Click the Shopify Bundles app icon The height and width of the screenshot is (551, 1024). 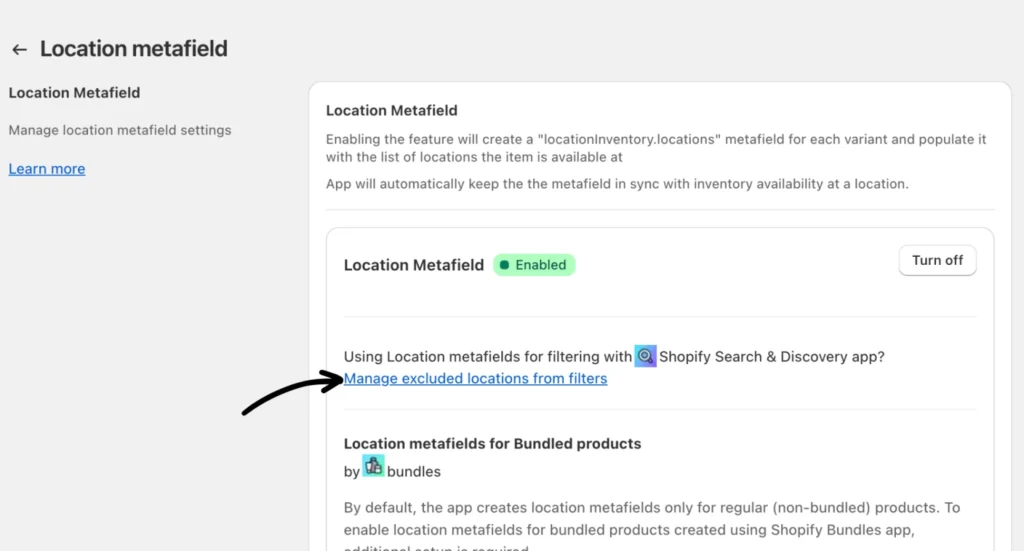(373, 465)
